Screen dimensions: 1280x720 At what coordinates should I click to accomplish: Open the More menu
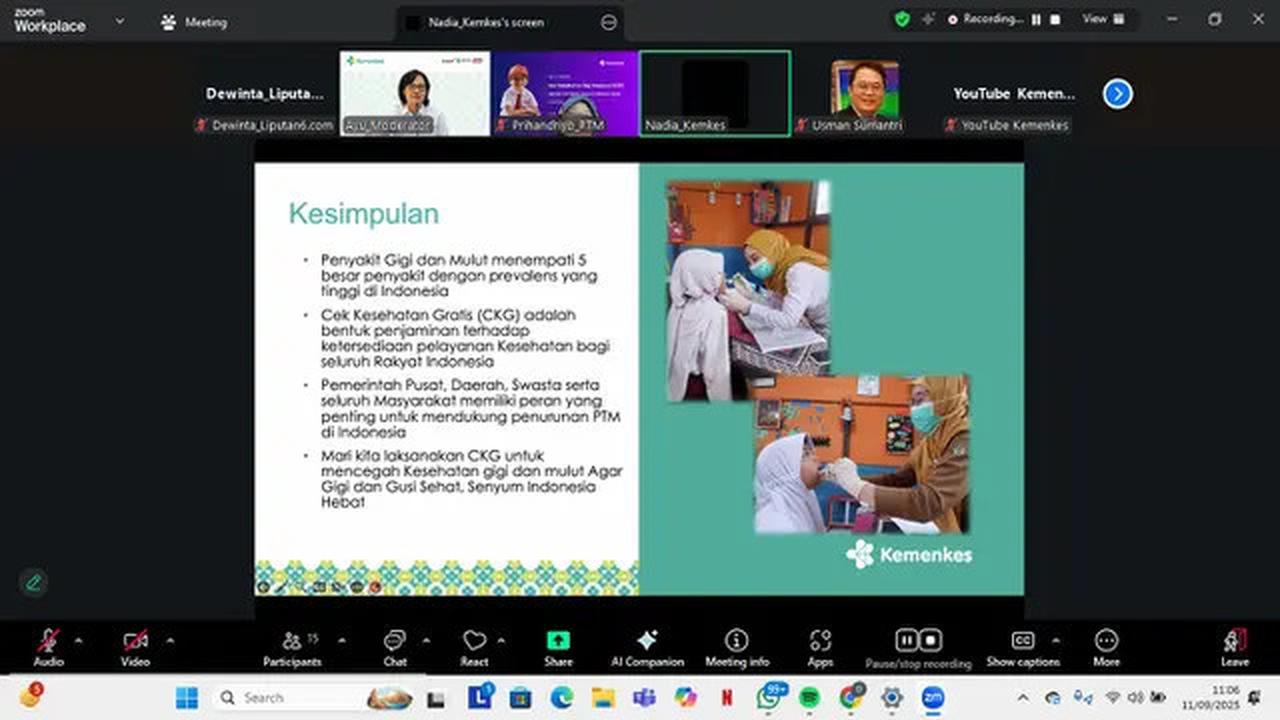tap(1106, 647)
